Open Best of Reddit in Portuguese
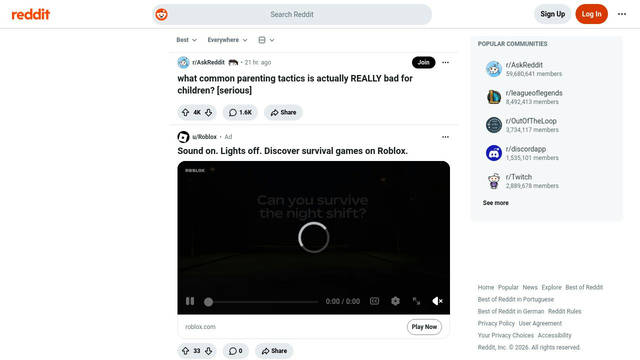The height and width of the screenshot is (360, 640). tap(516, 299)
